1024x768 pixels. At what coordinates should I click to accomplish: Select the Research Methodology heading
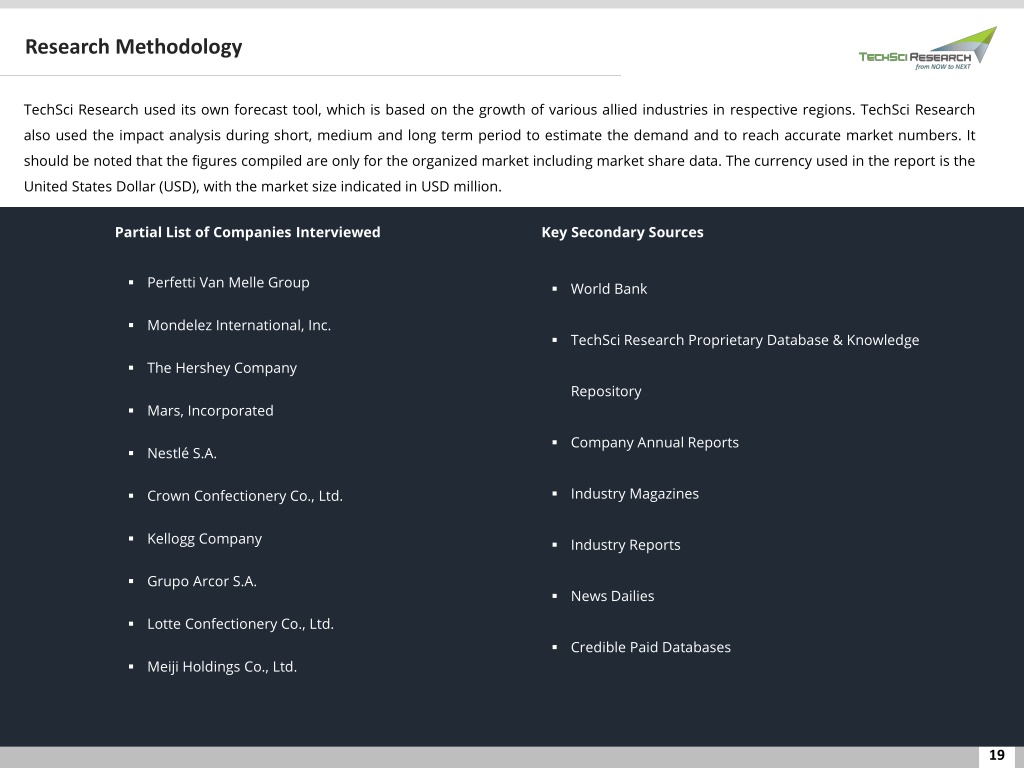coord(133,47)
